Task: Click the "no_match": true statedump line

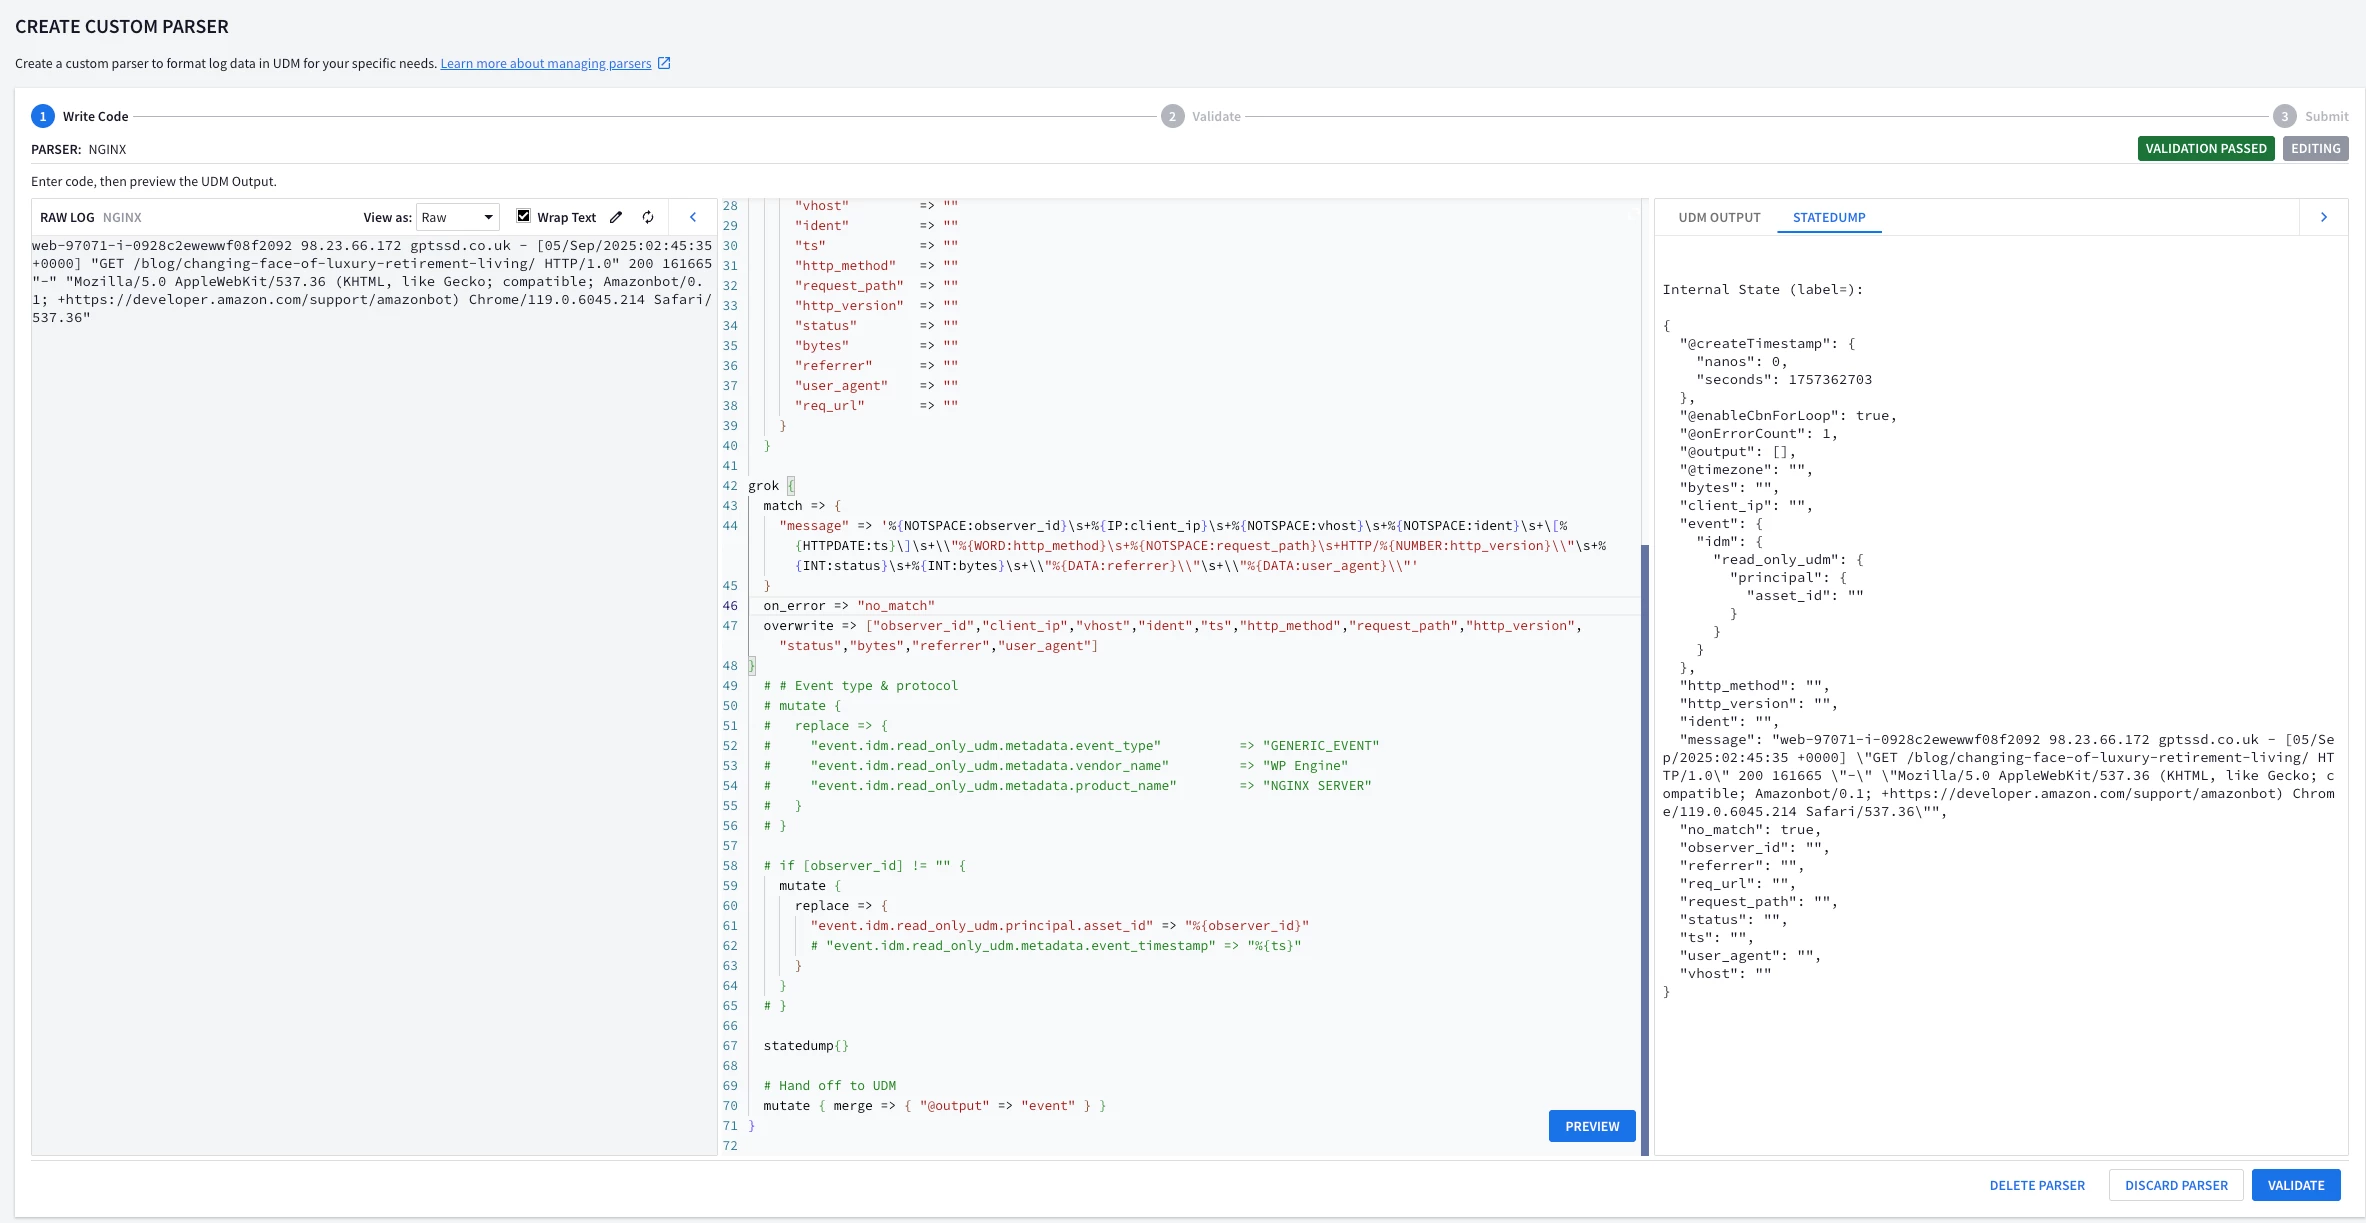Action: [x=1750, y=829]
